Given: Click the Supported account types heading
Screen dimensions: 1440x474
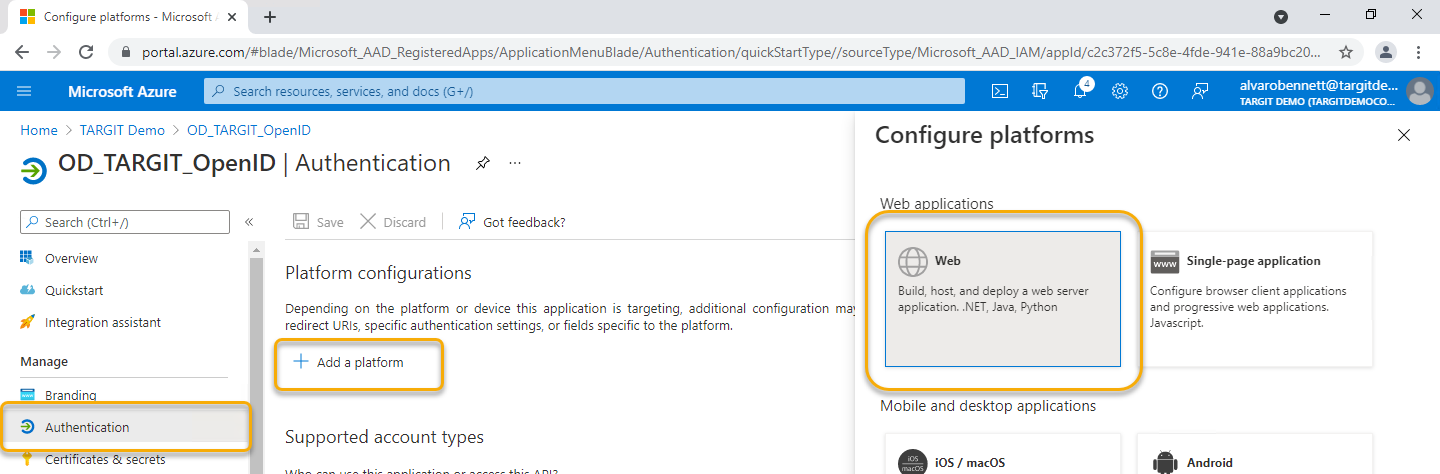Looking at the screenshot, I should pos(384,437).
